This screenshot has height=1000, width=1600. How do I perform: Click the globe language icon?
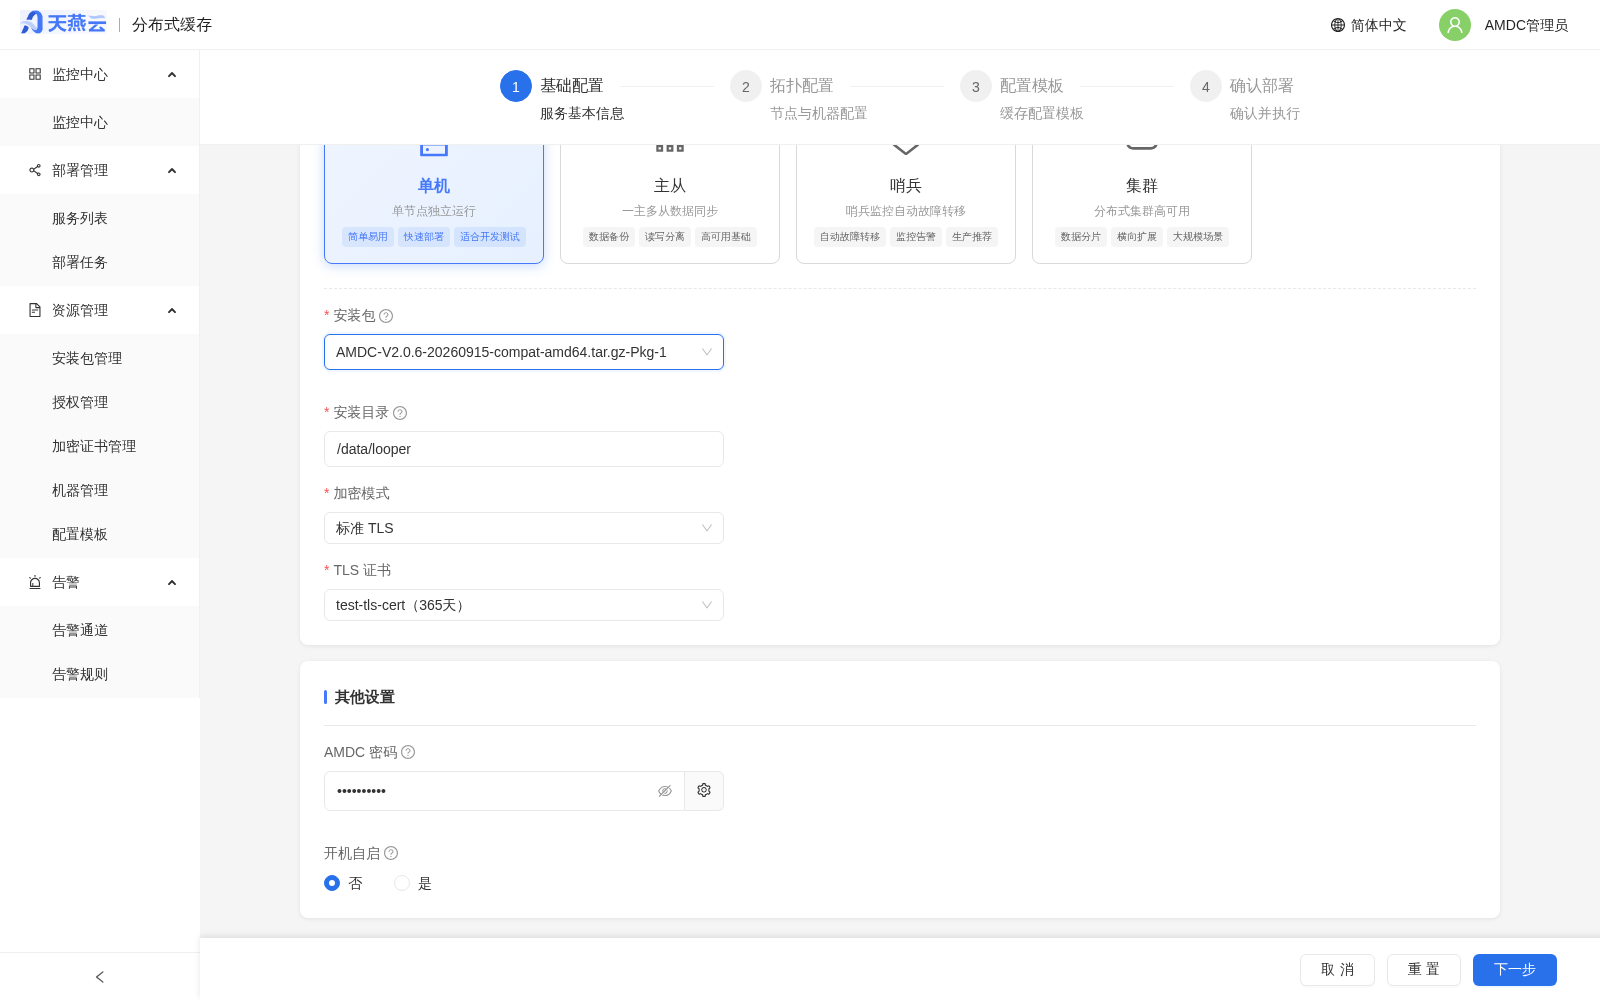(x=1338, y=25)
